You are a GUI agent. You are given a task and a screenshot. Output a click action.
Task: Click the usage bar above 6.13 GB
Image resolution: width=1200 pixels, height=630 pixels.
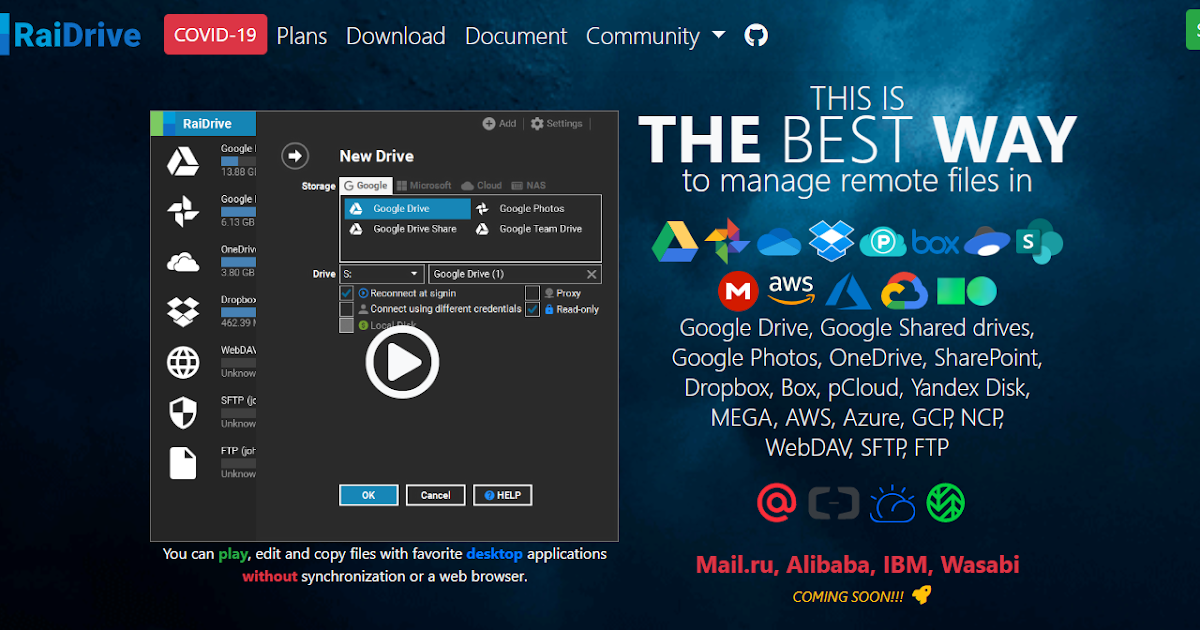(238, 211)
